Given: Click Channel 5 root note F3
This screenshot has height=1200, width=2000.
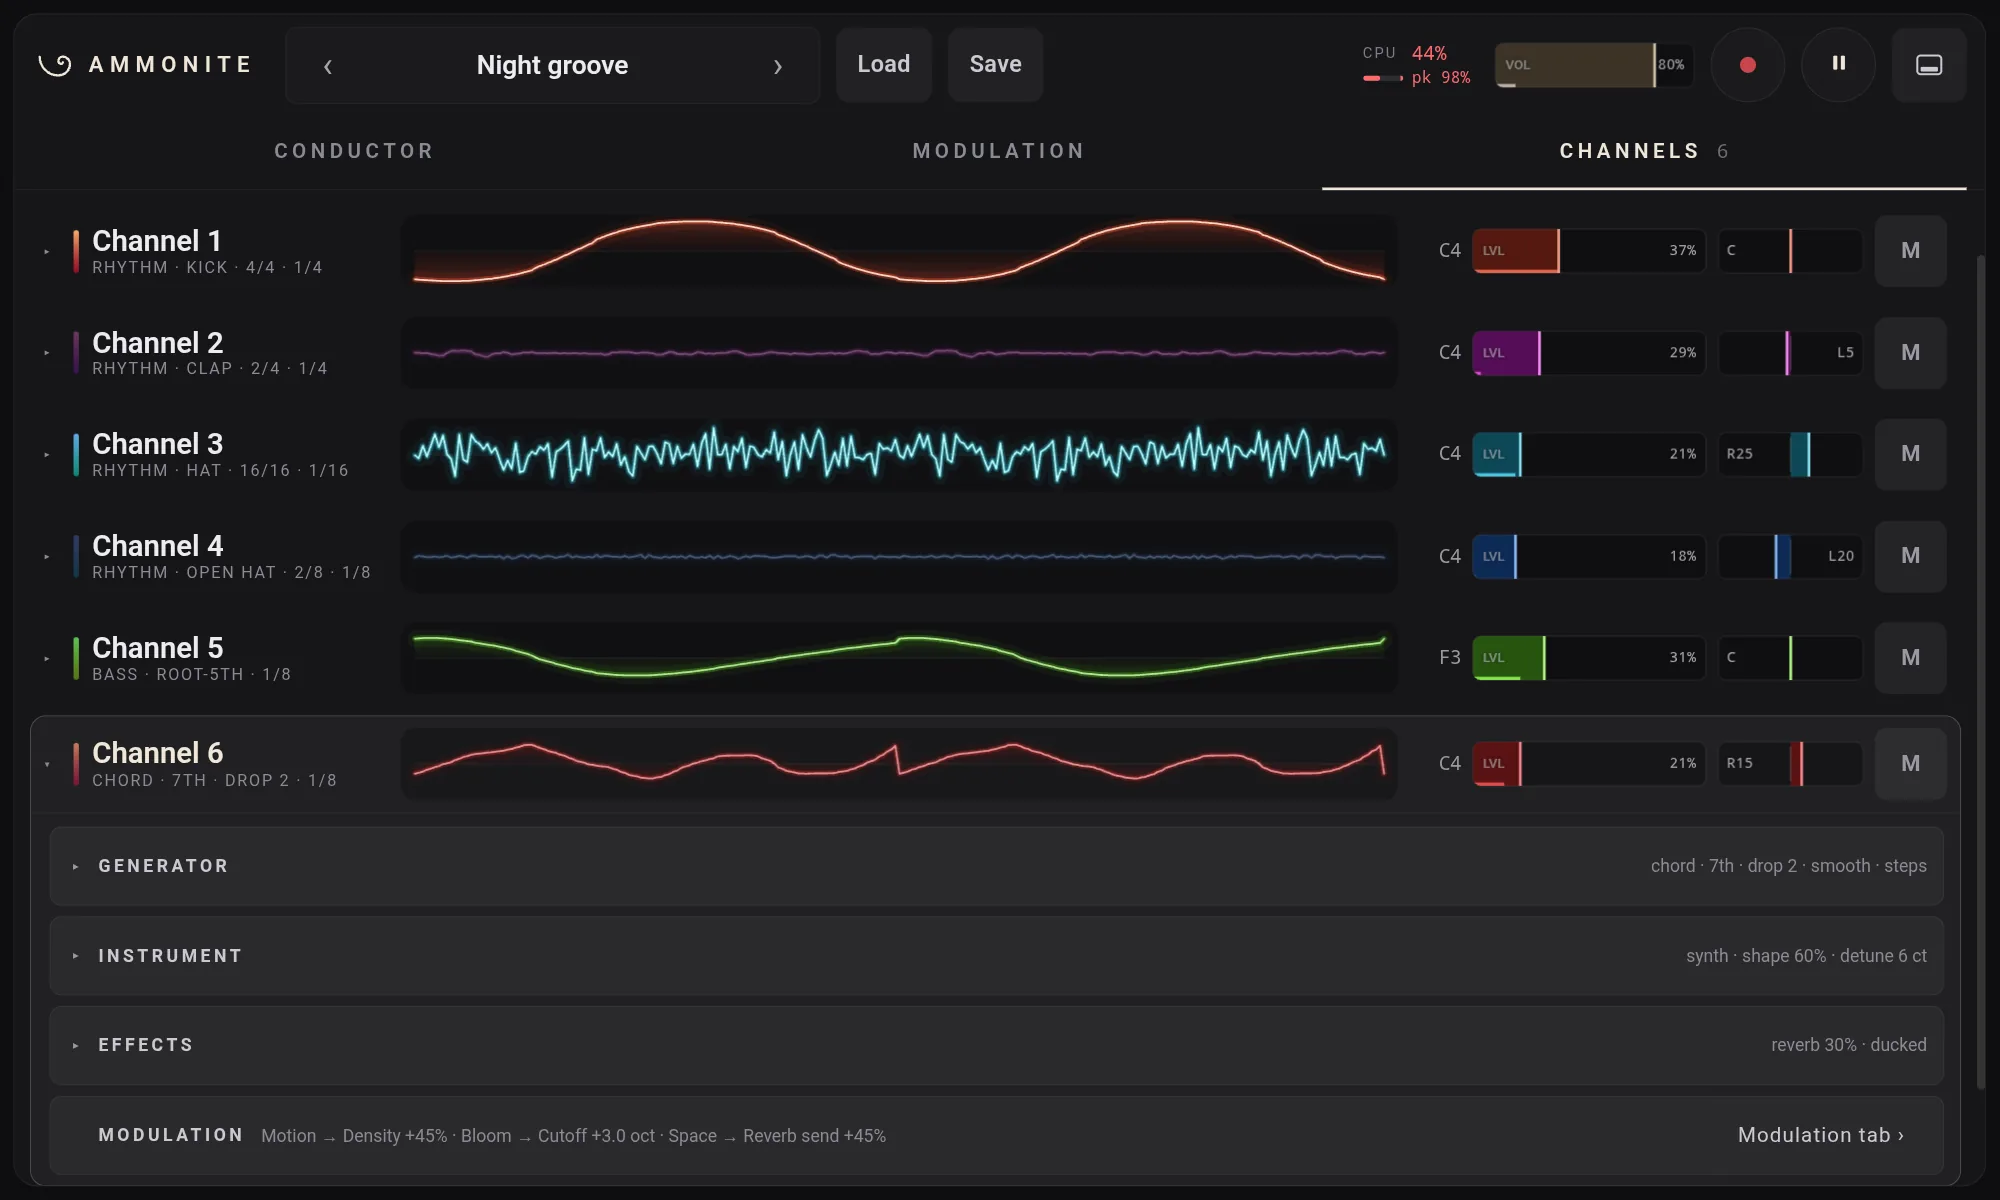Looking at the screenshot, I should click(x=1449, y=658).
